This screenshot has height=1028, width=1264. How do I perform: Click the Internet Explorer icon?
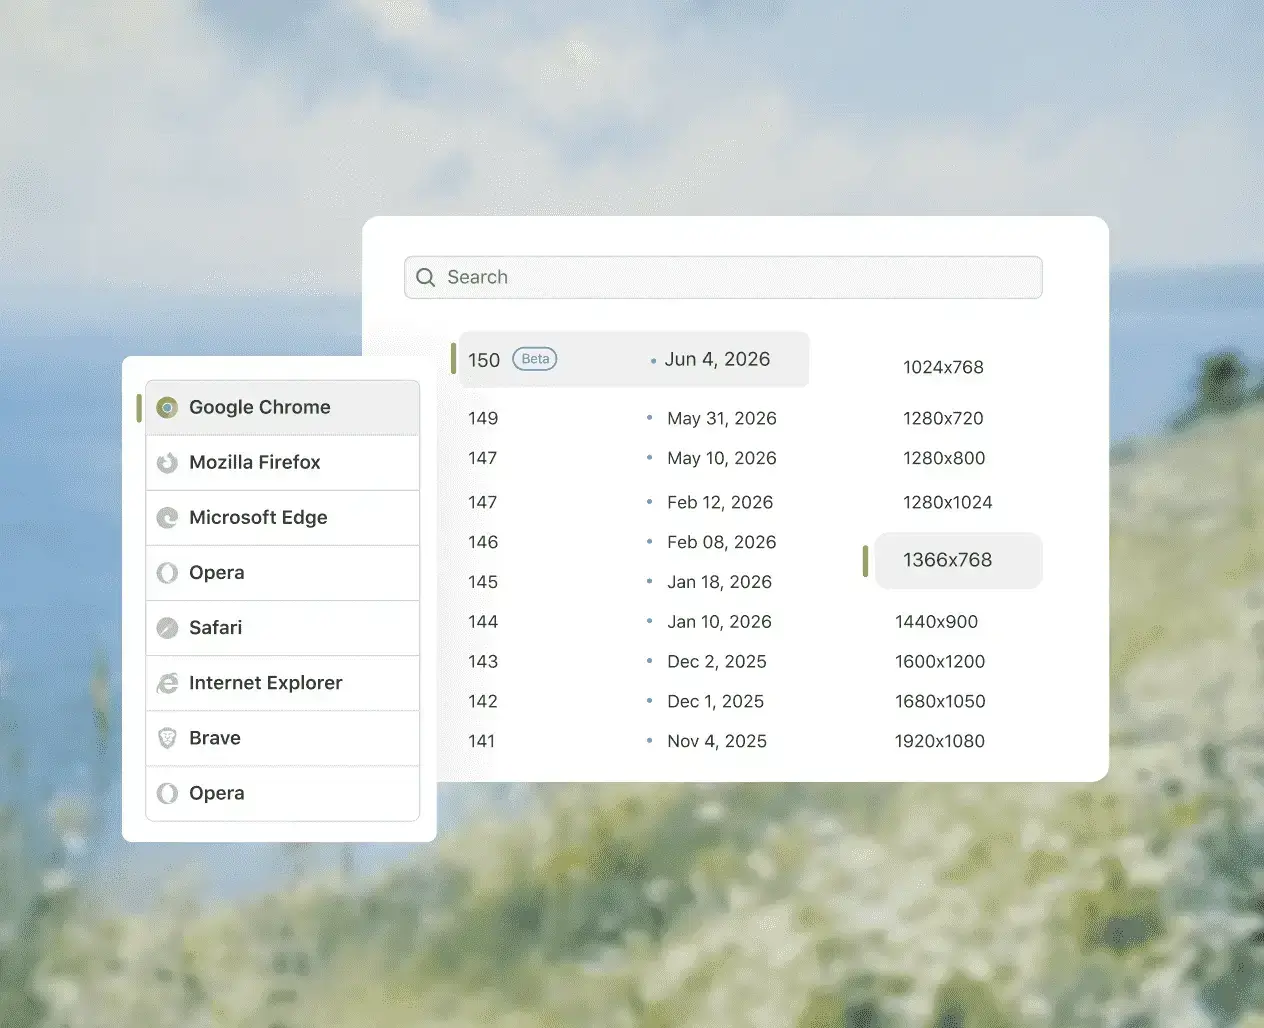coord(167,683)
